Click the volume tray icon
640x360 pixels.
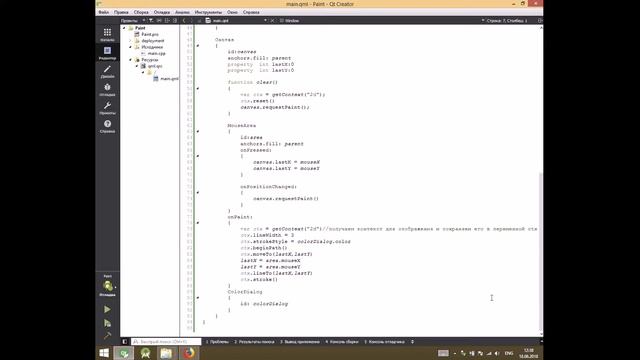[497, 353]
